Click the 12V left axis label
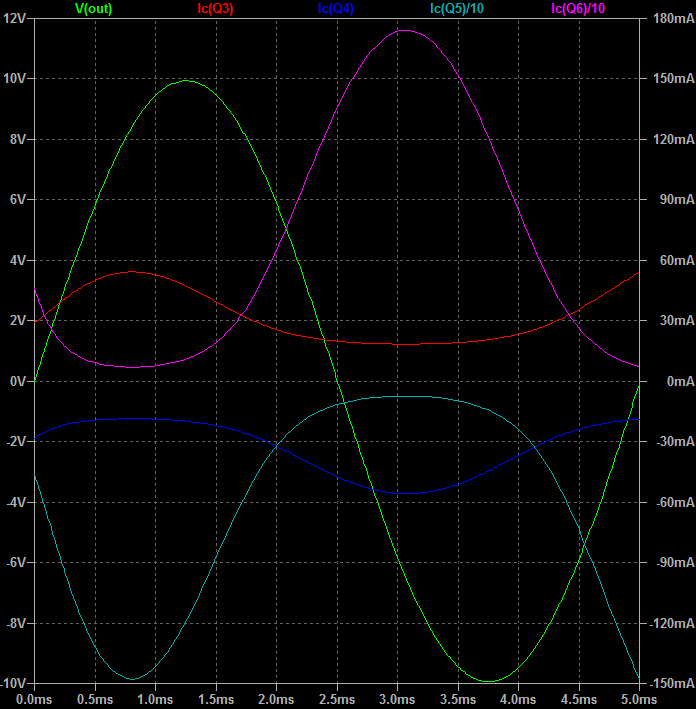Screen dimensions: 696x709 [x=14, y=19]
